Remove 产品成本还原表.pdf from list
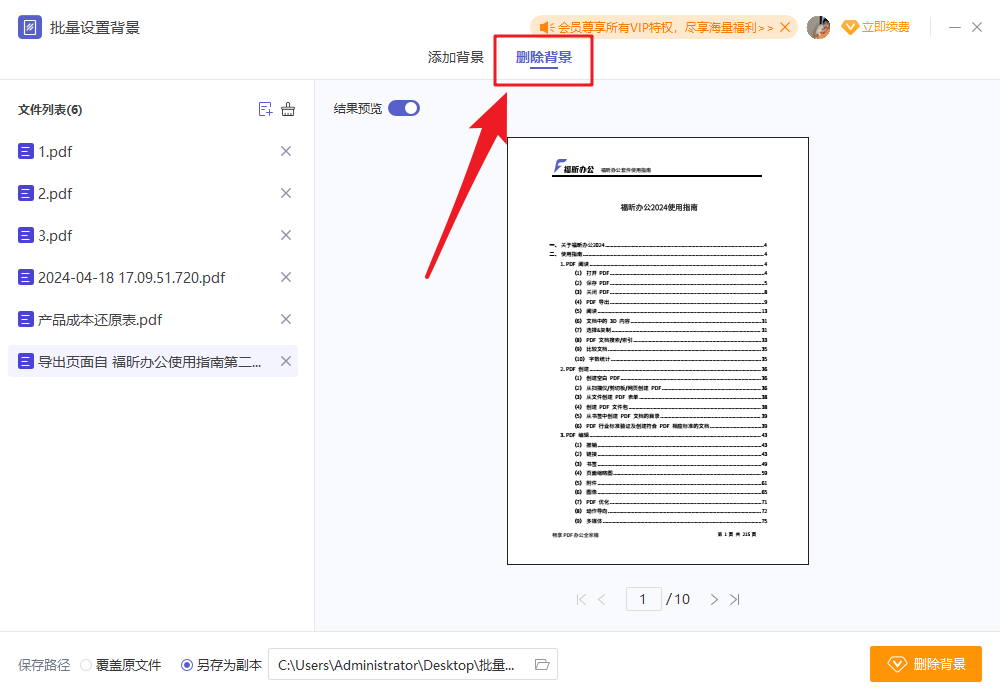 click(x=286, y=320)
